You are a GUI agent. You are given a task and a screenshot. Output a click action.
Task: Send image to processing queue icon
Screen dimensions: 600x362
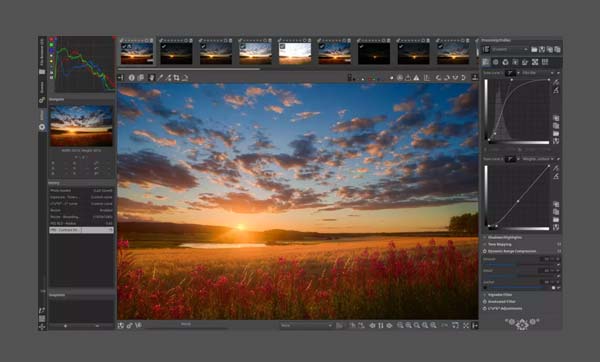pyautogui.click(x=129, y=325)
